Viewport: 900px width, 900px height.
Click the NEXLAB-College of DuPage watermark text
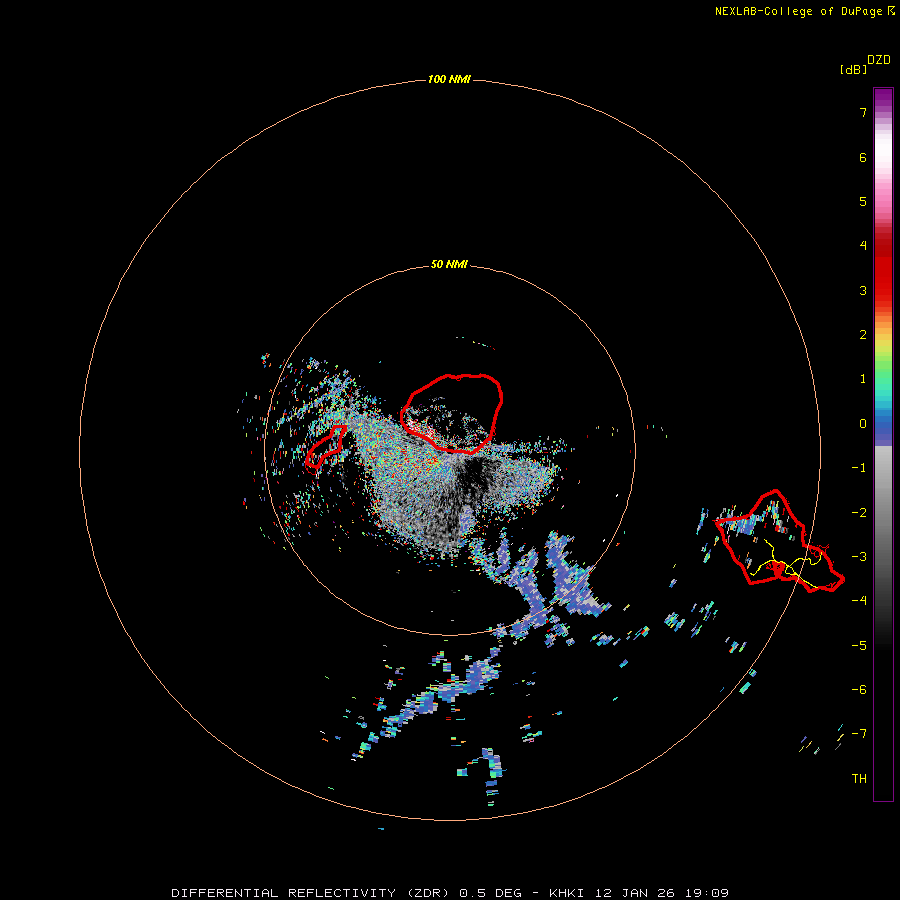804,11
